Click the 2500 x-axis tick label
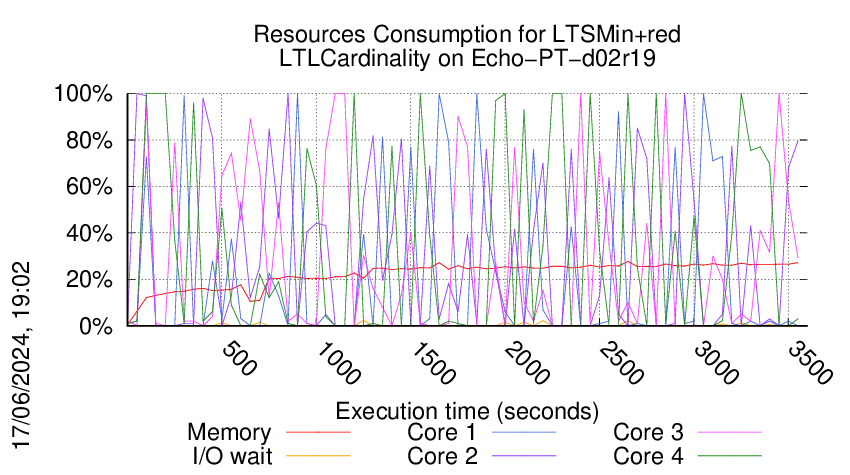This screenshot has width=850, height=475. [x=621, y=363]
